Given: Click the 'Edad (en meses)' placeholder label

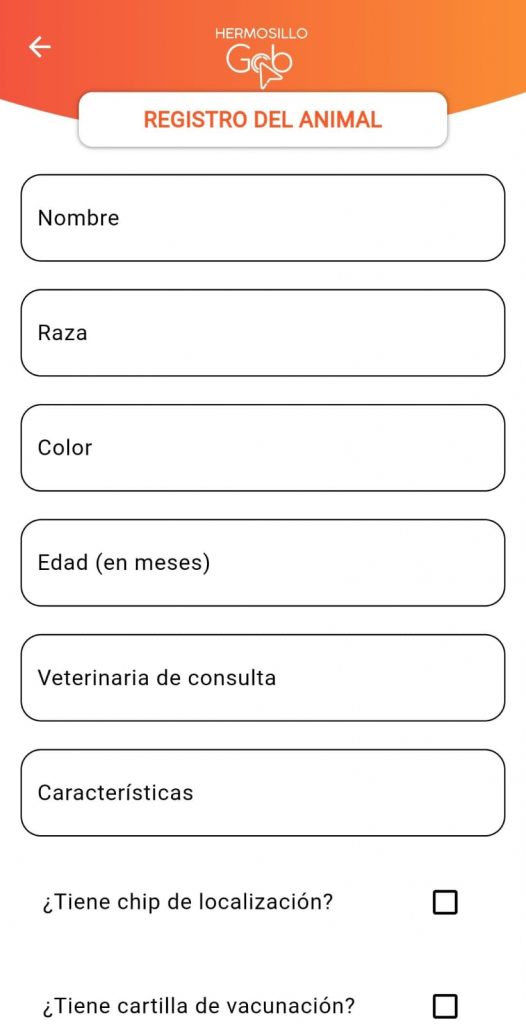Looking at the screenshot, I should pos(124,563).
